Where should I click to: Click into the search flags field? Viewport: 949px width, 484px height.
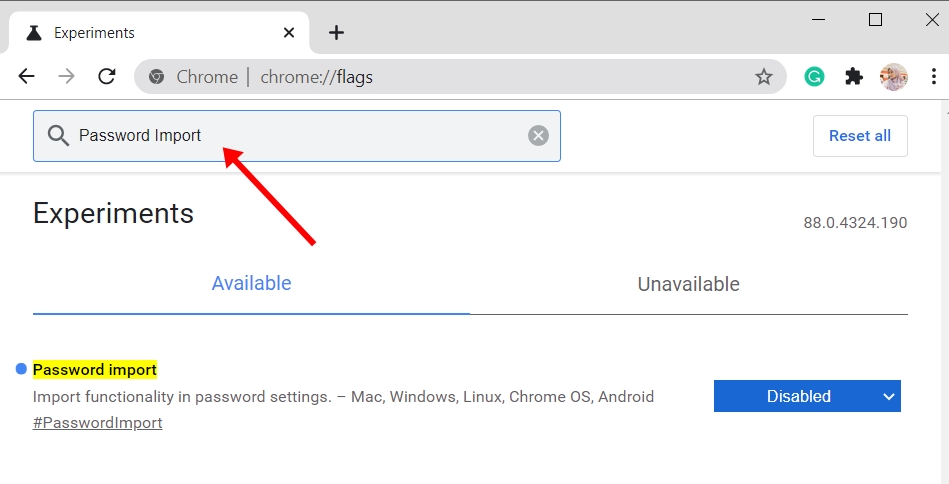coord(300,136)
